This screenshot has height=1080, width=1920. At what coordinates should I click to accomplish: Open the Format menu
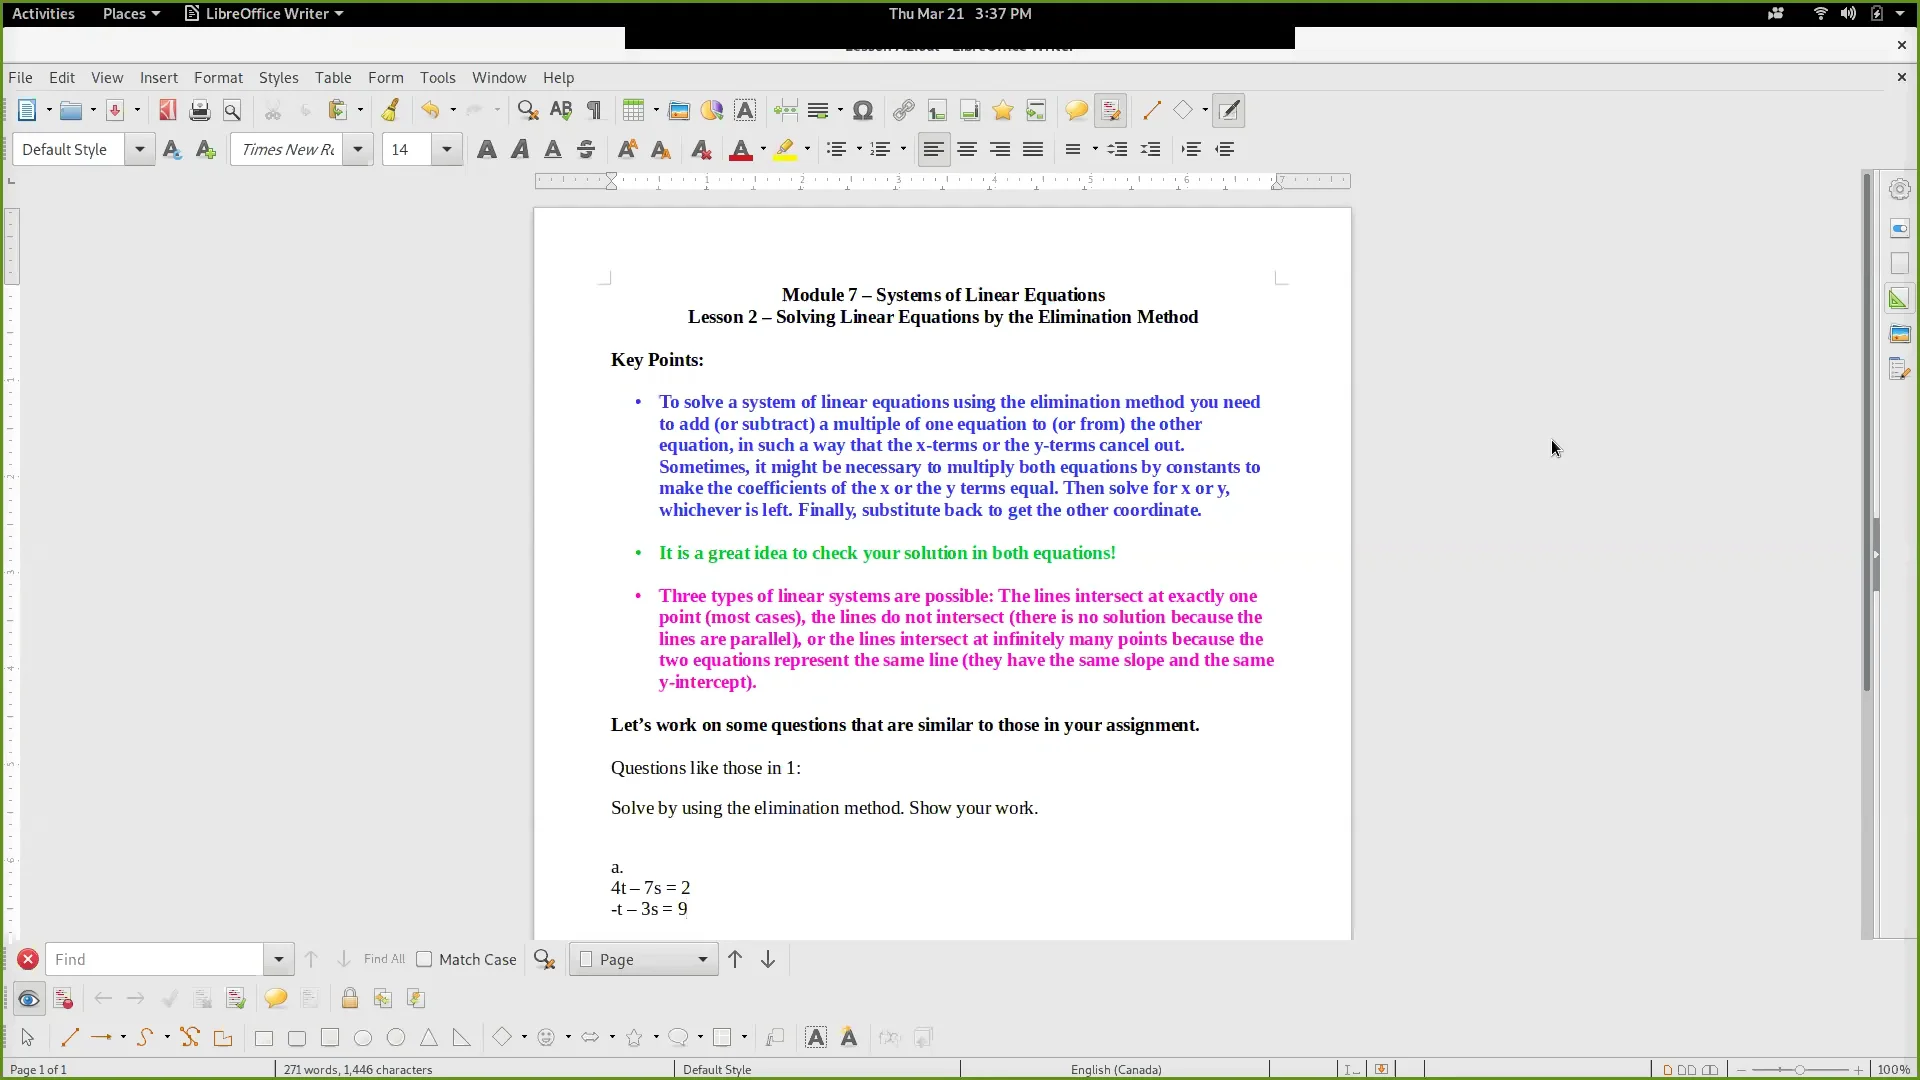coord(218,77)
